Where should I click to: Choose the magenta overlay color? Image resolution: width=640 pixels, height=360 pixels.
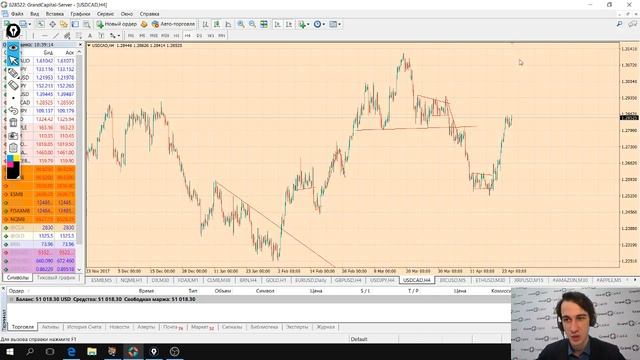(10, 164)
